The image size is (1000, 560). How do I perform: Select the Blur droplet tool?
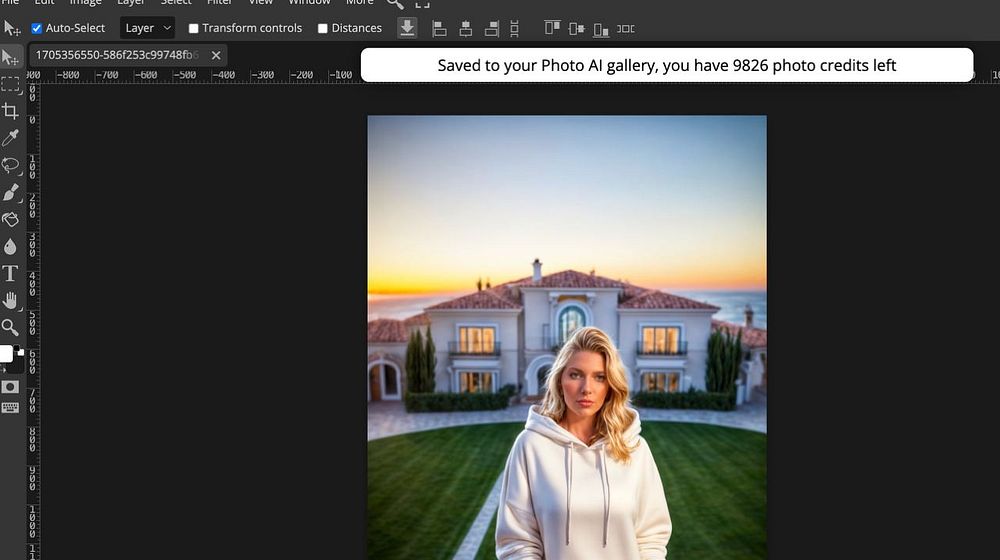coord(11,246)
